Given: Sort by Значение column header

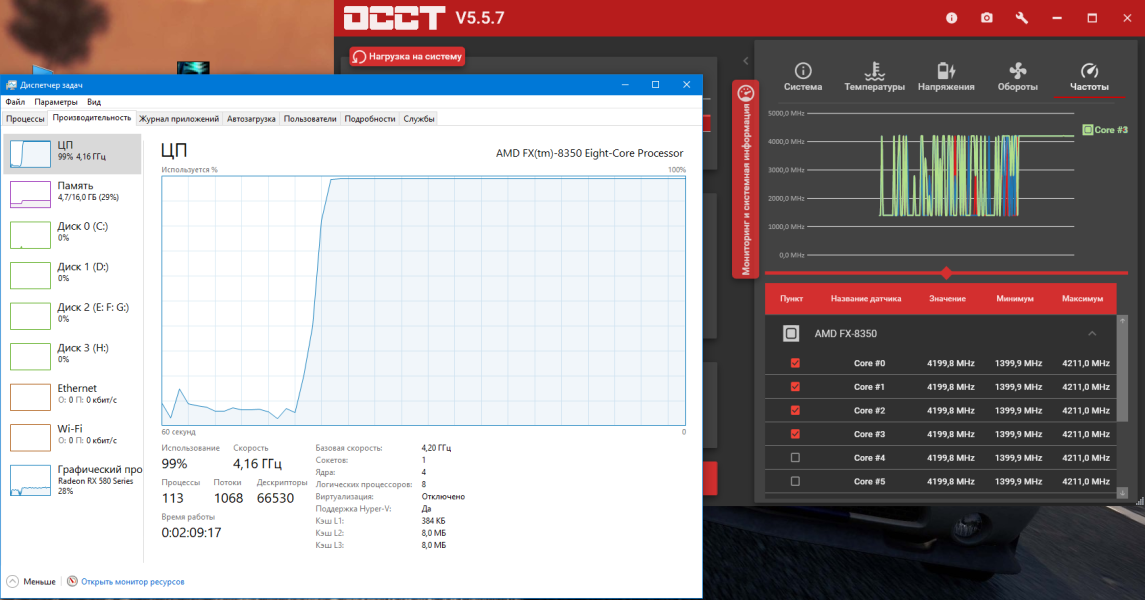Looking at the screenshot, I should pos(947,299).
